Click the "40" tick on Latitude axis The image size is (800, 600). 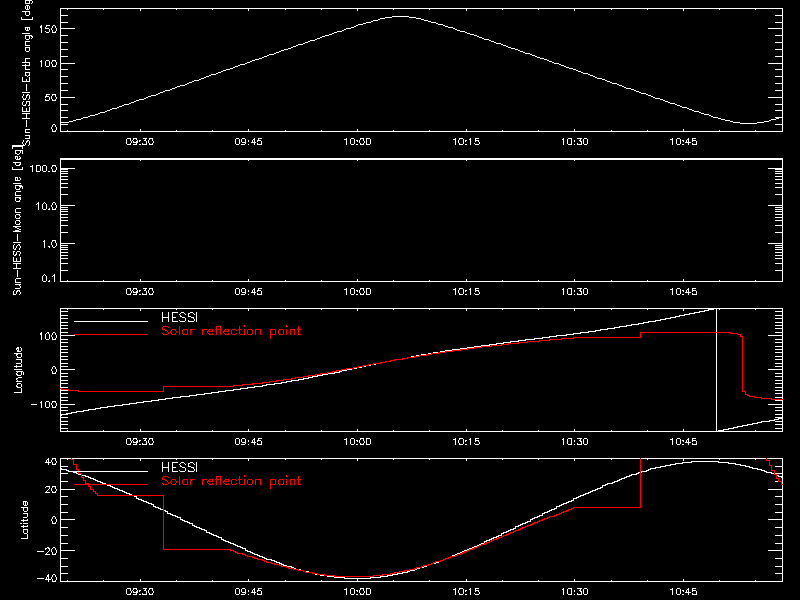coord(51,461)
